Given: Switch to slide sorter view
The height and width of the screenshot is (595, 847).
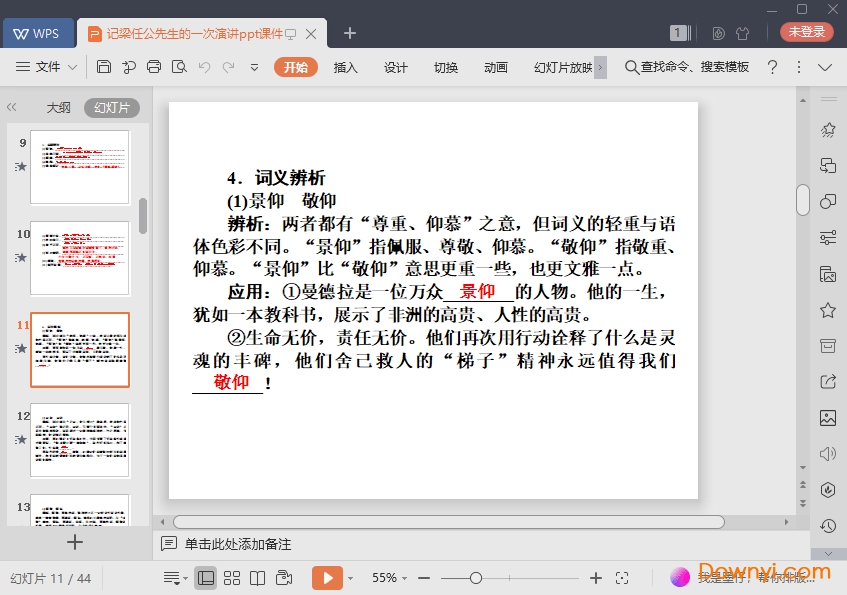Looking at the screenshot, I should point(232,578).
